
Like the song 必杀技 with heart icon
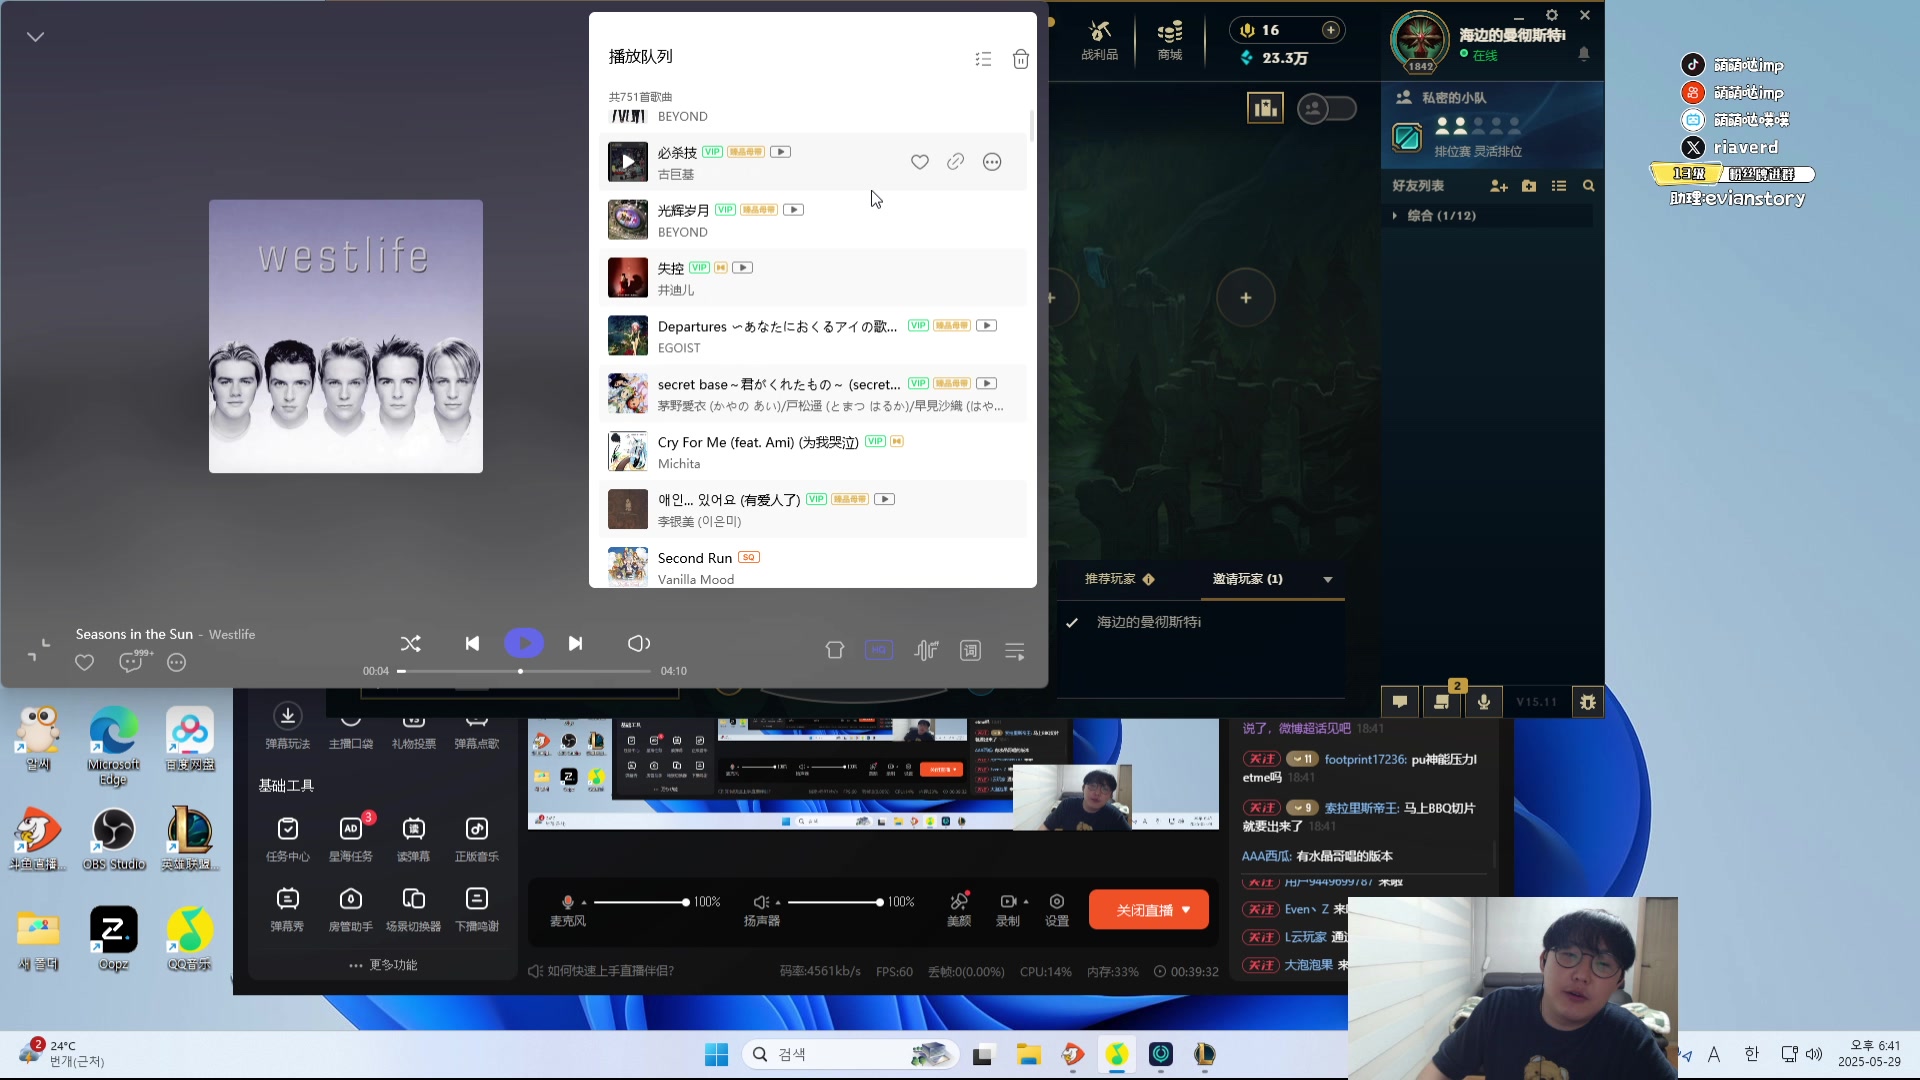[919, 162]
